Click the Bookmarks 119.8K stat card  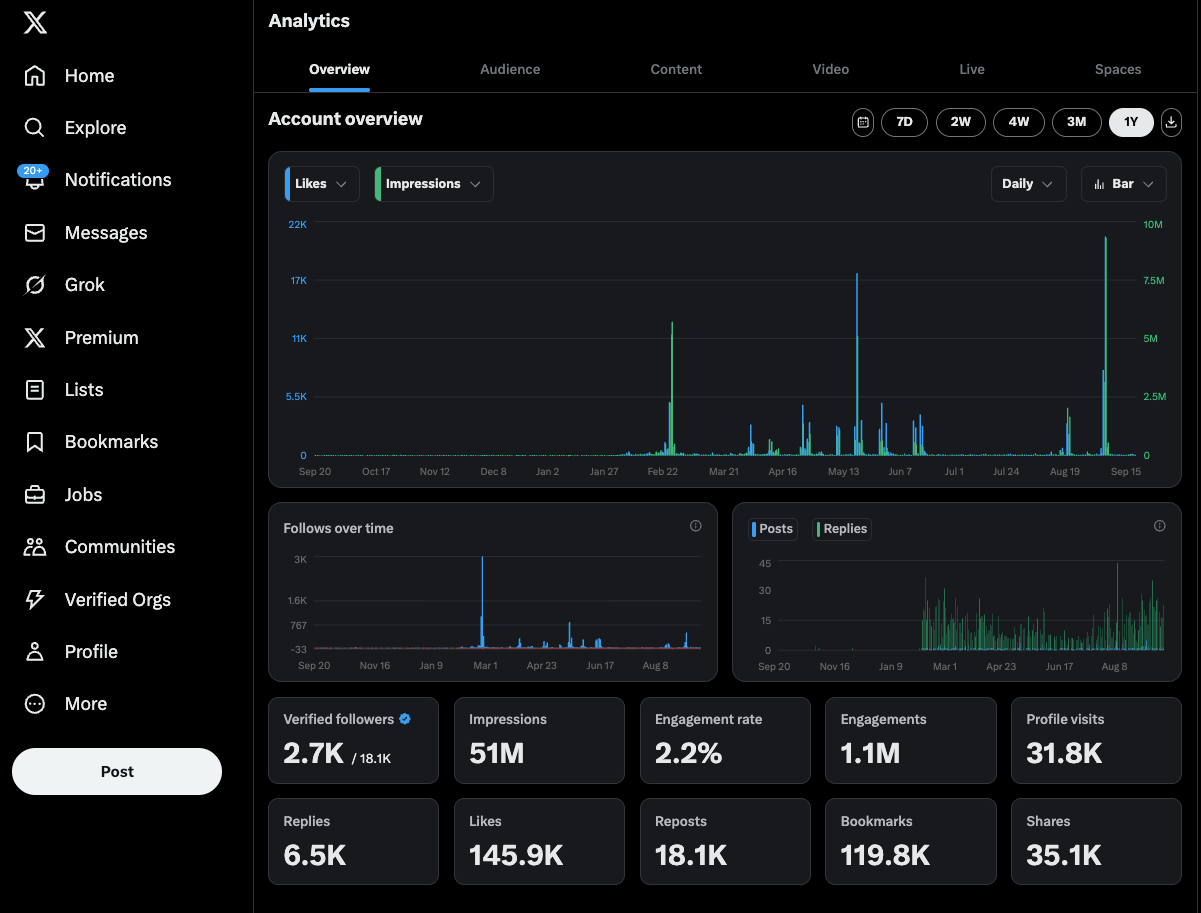pos(911,842)
